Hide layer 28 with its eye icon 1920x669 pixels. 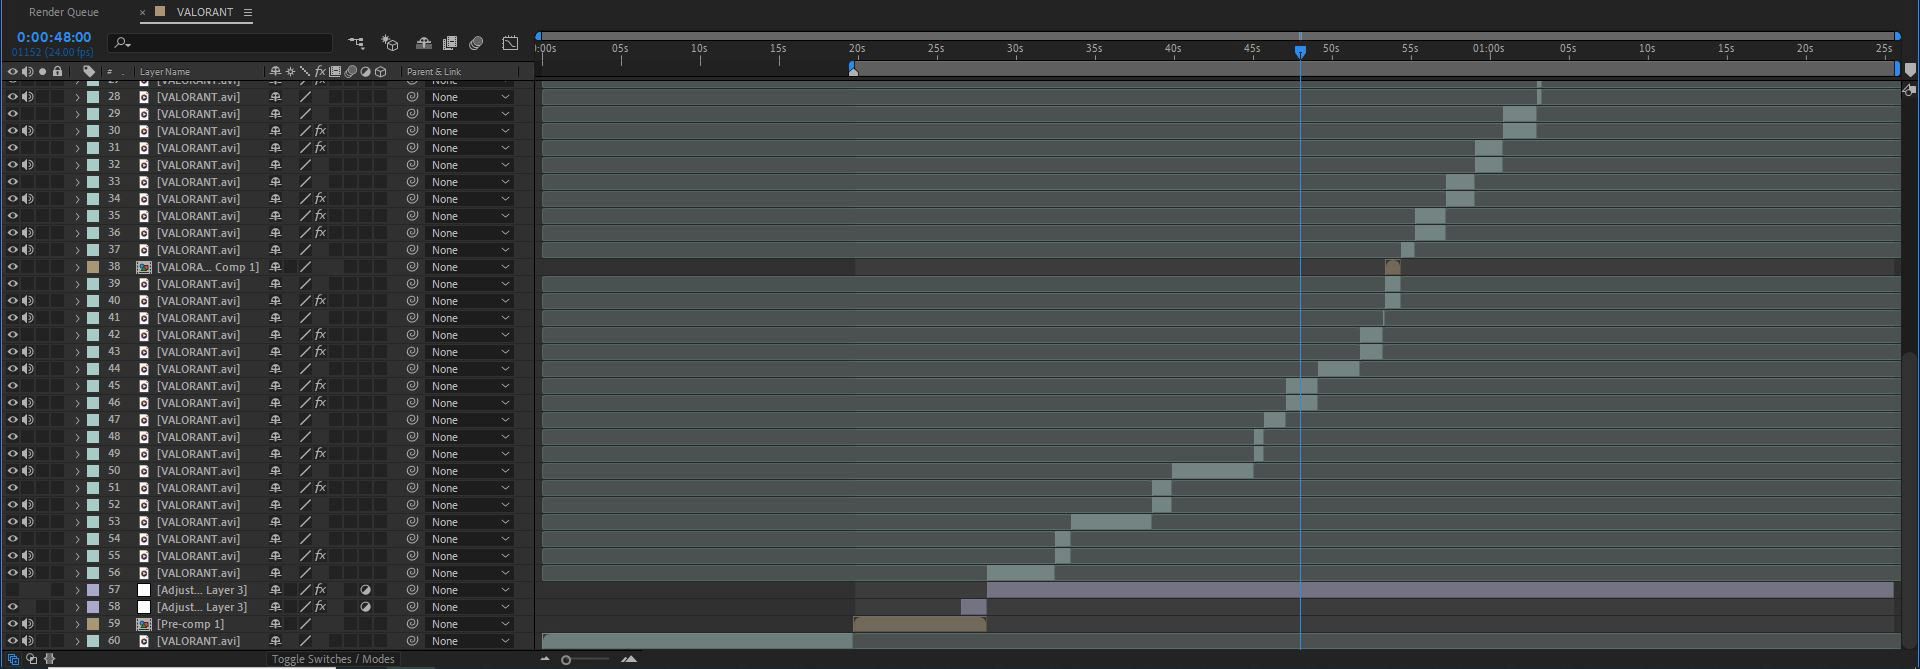click(13, 97)
